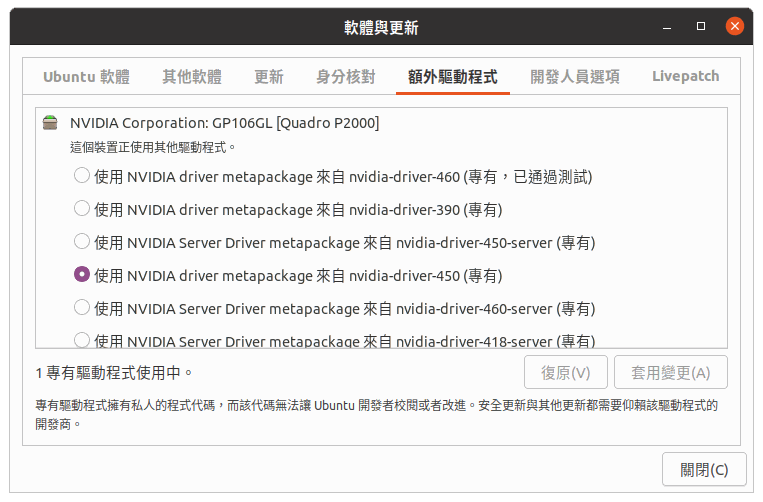Choose nvidia-driver-460-server radio option

click(x=82, y=308)
